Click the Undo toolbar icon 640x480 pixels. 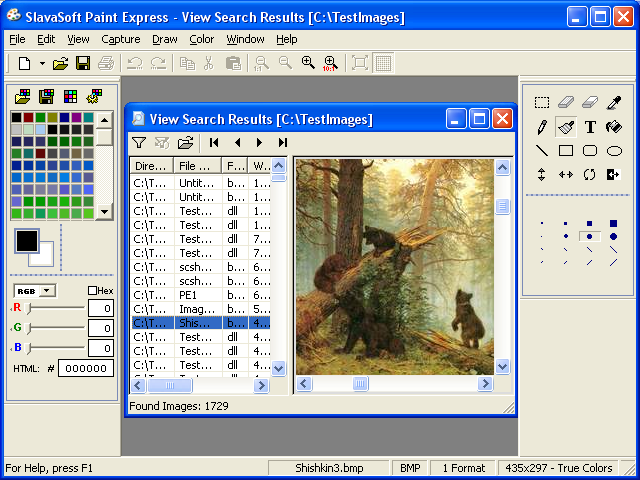tap(134, 63)
